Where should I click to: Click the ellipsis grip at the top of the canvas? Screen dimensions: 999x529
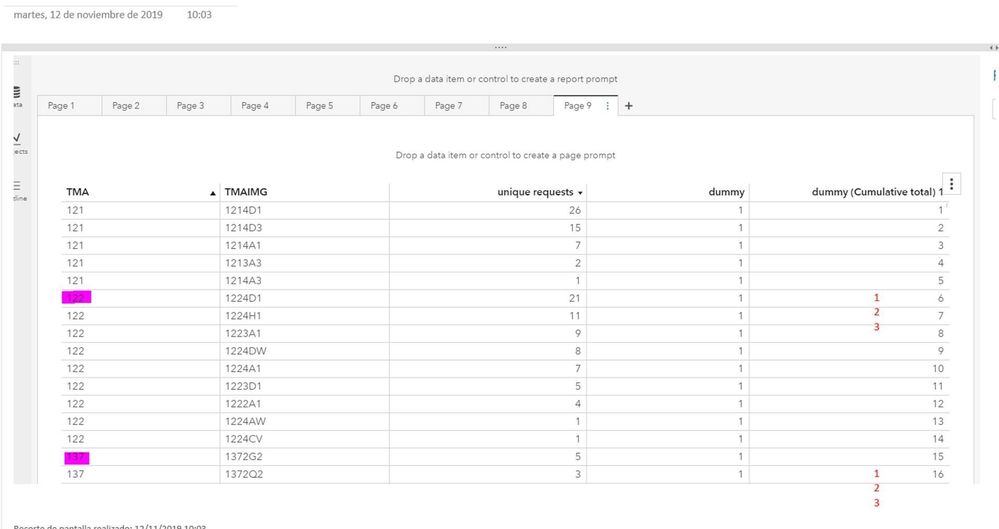501,47
